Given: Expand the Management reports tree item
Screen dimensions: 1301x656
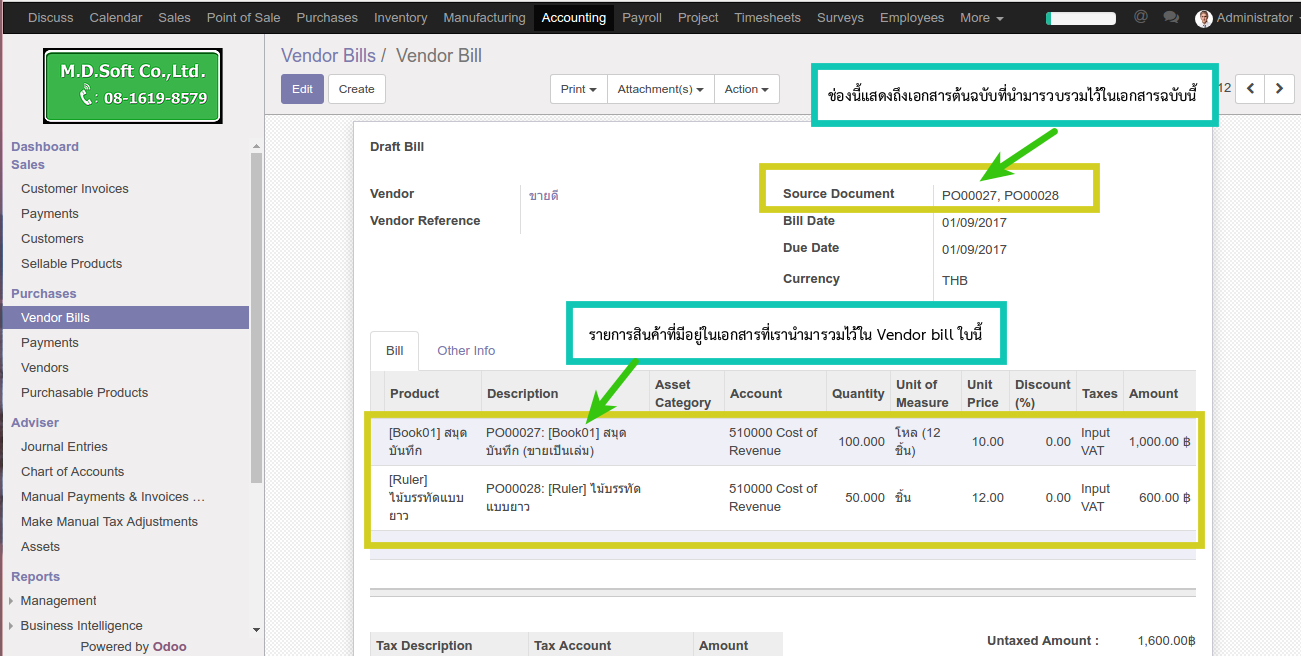Looking at the screenshot, I should pyautogui.click(x=58, y=601).
